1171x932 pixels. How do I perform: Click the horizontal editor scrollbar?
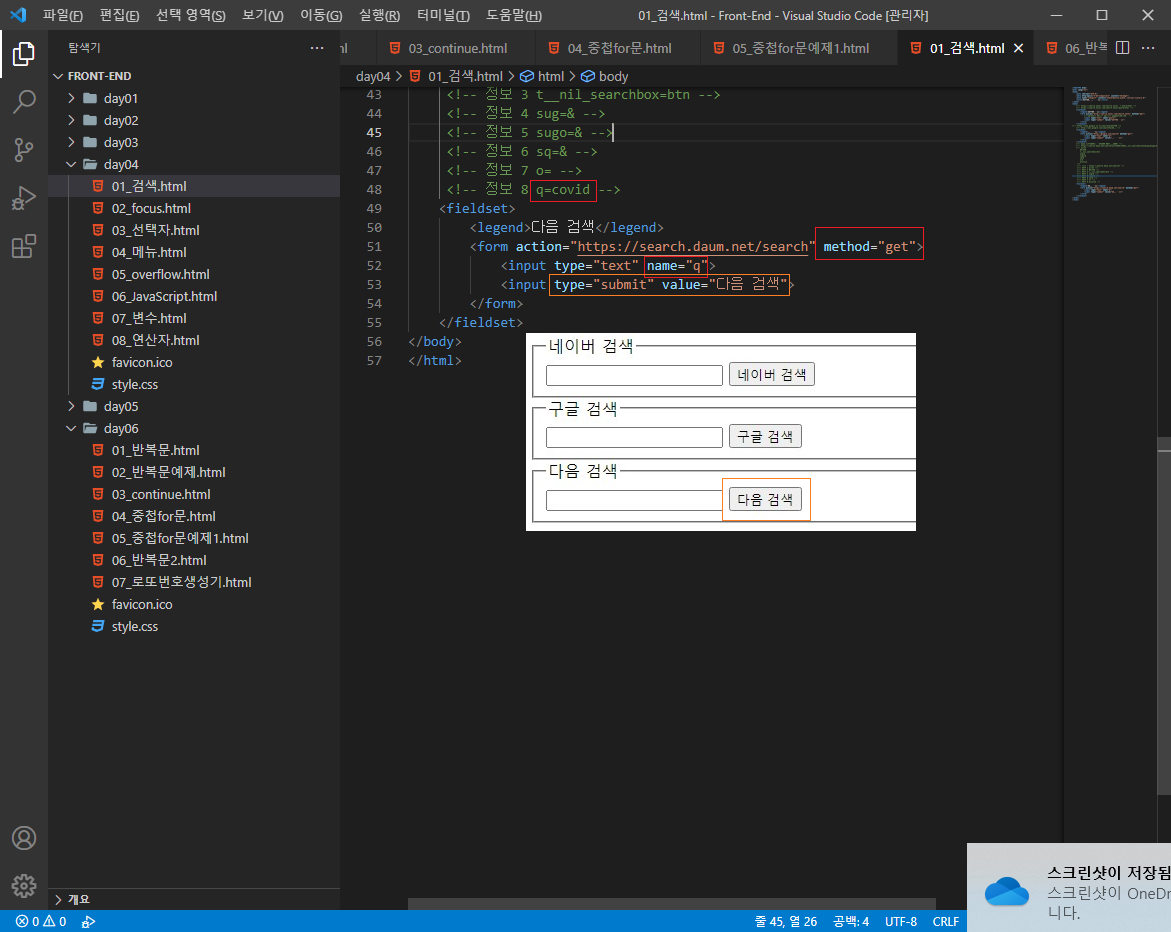[671, 904]
